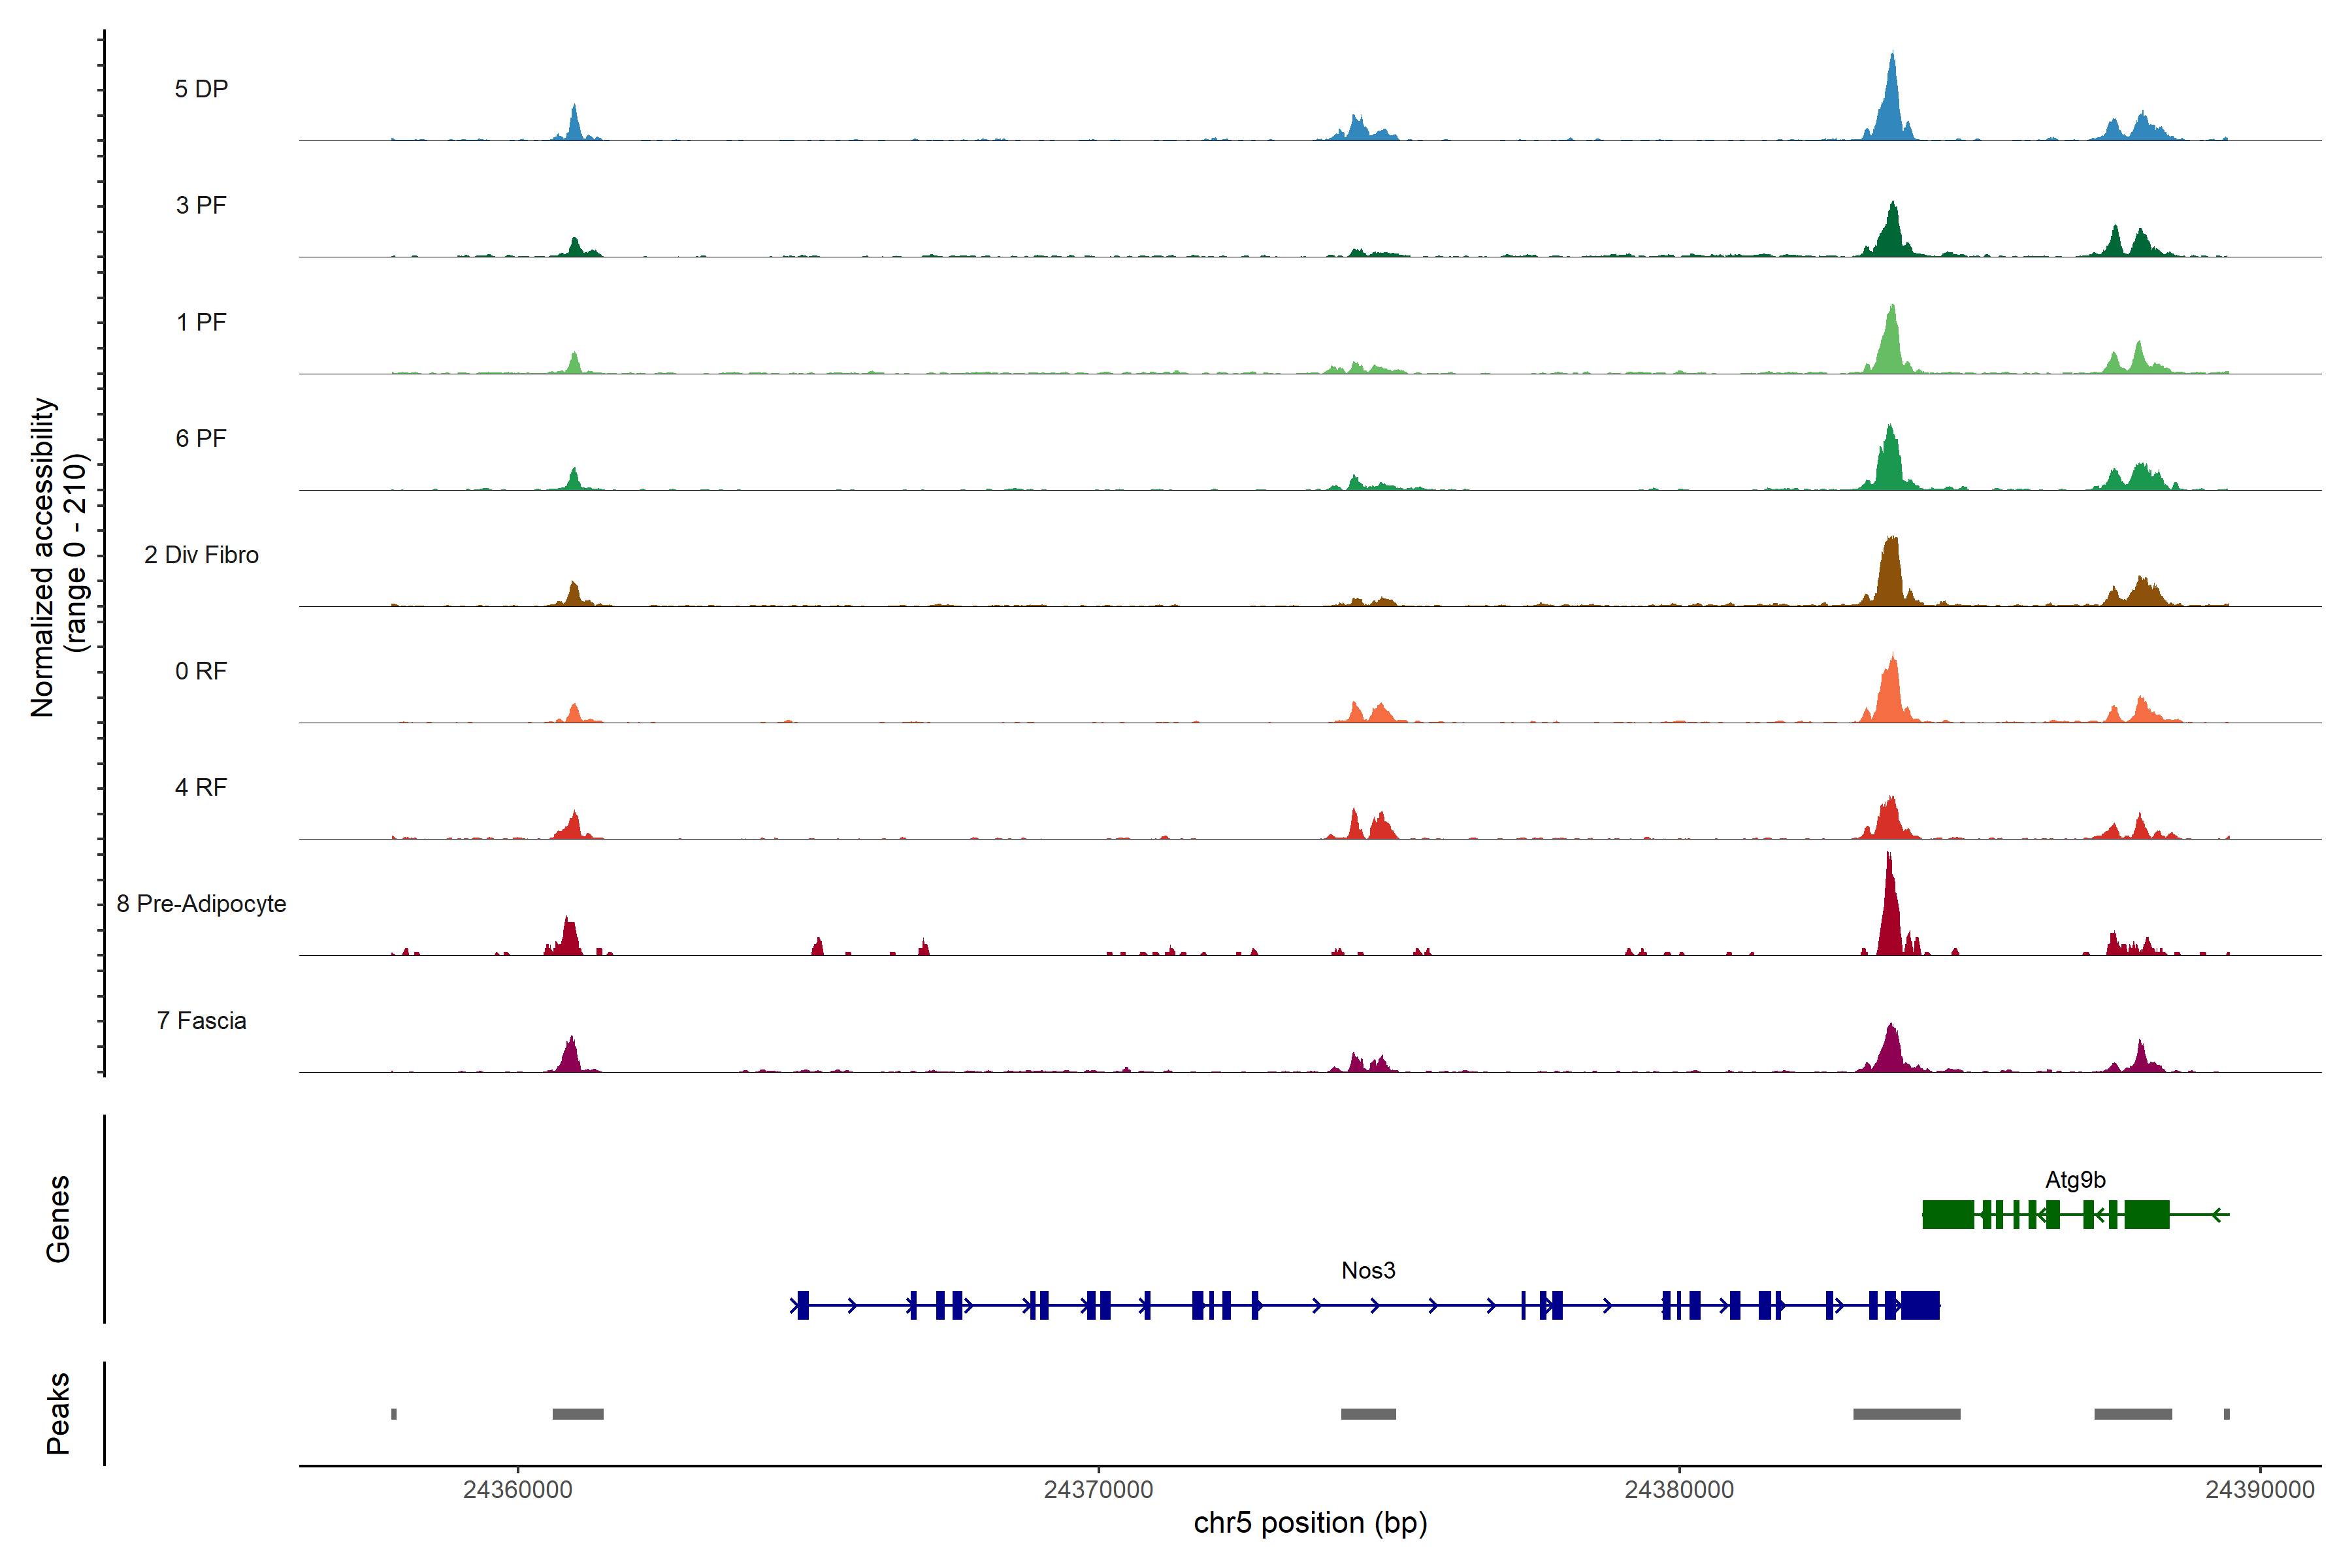Click the 24380000 x-axis tick label
The height and width of the screenshot is (1568, 2352).
[1679, 1489]
